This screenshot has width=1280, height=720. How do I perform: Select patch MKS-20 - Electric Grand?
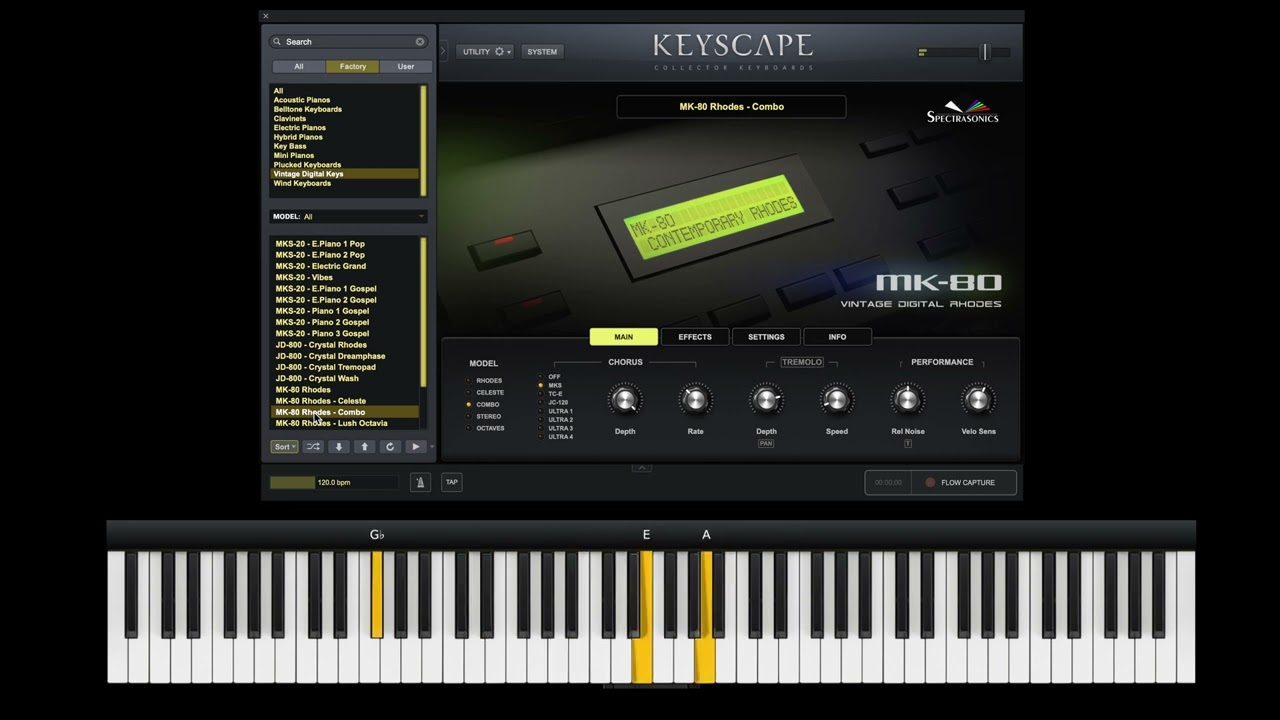pyautogui.click(x=321, y=266)
